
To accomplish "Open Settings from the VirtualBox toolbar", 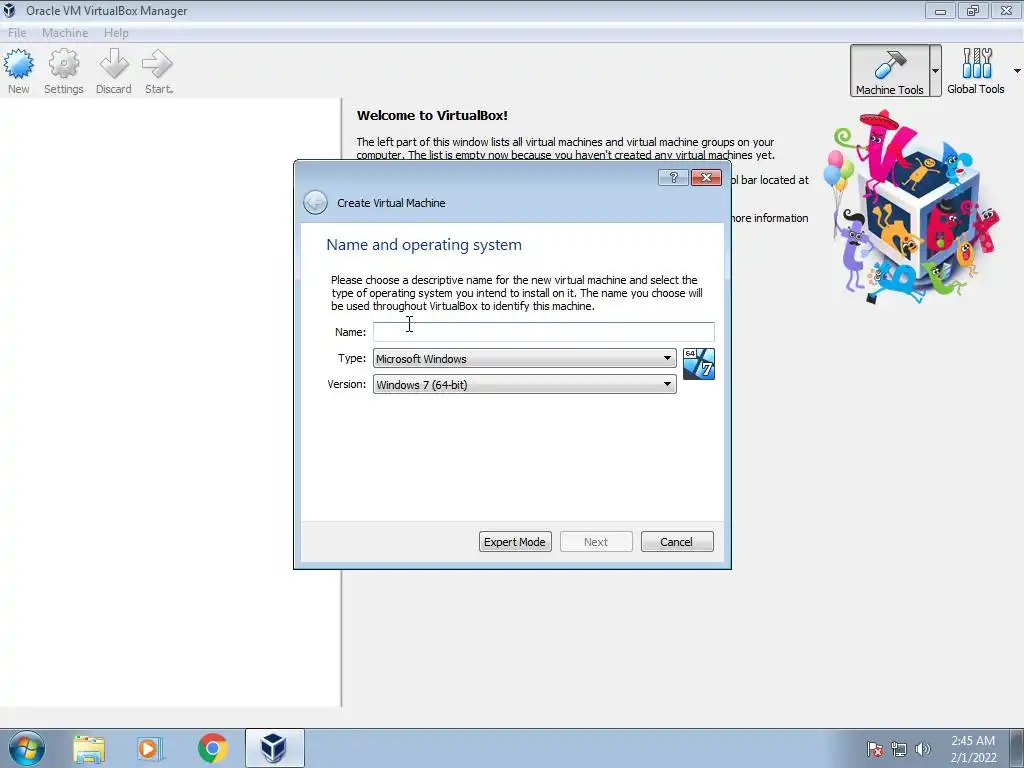I will tap(63, 72).
